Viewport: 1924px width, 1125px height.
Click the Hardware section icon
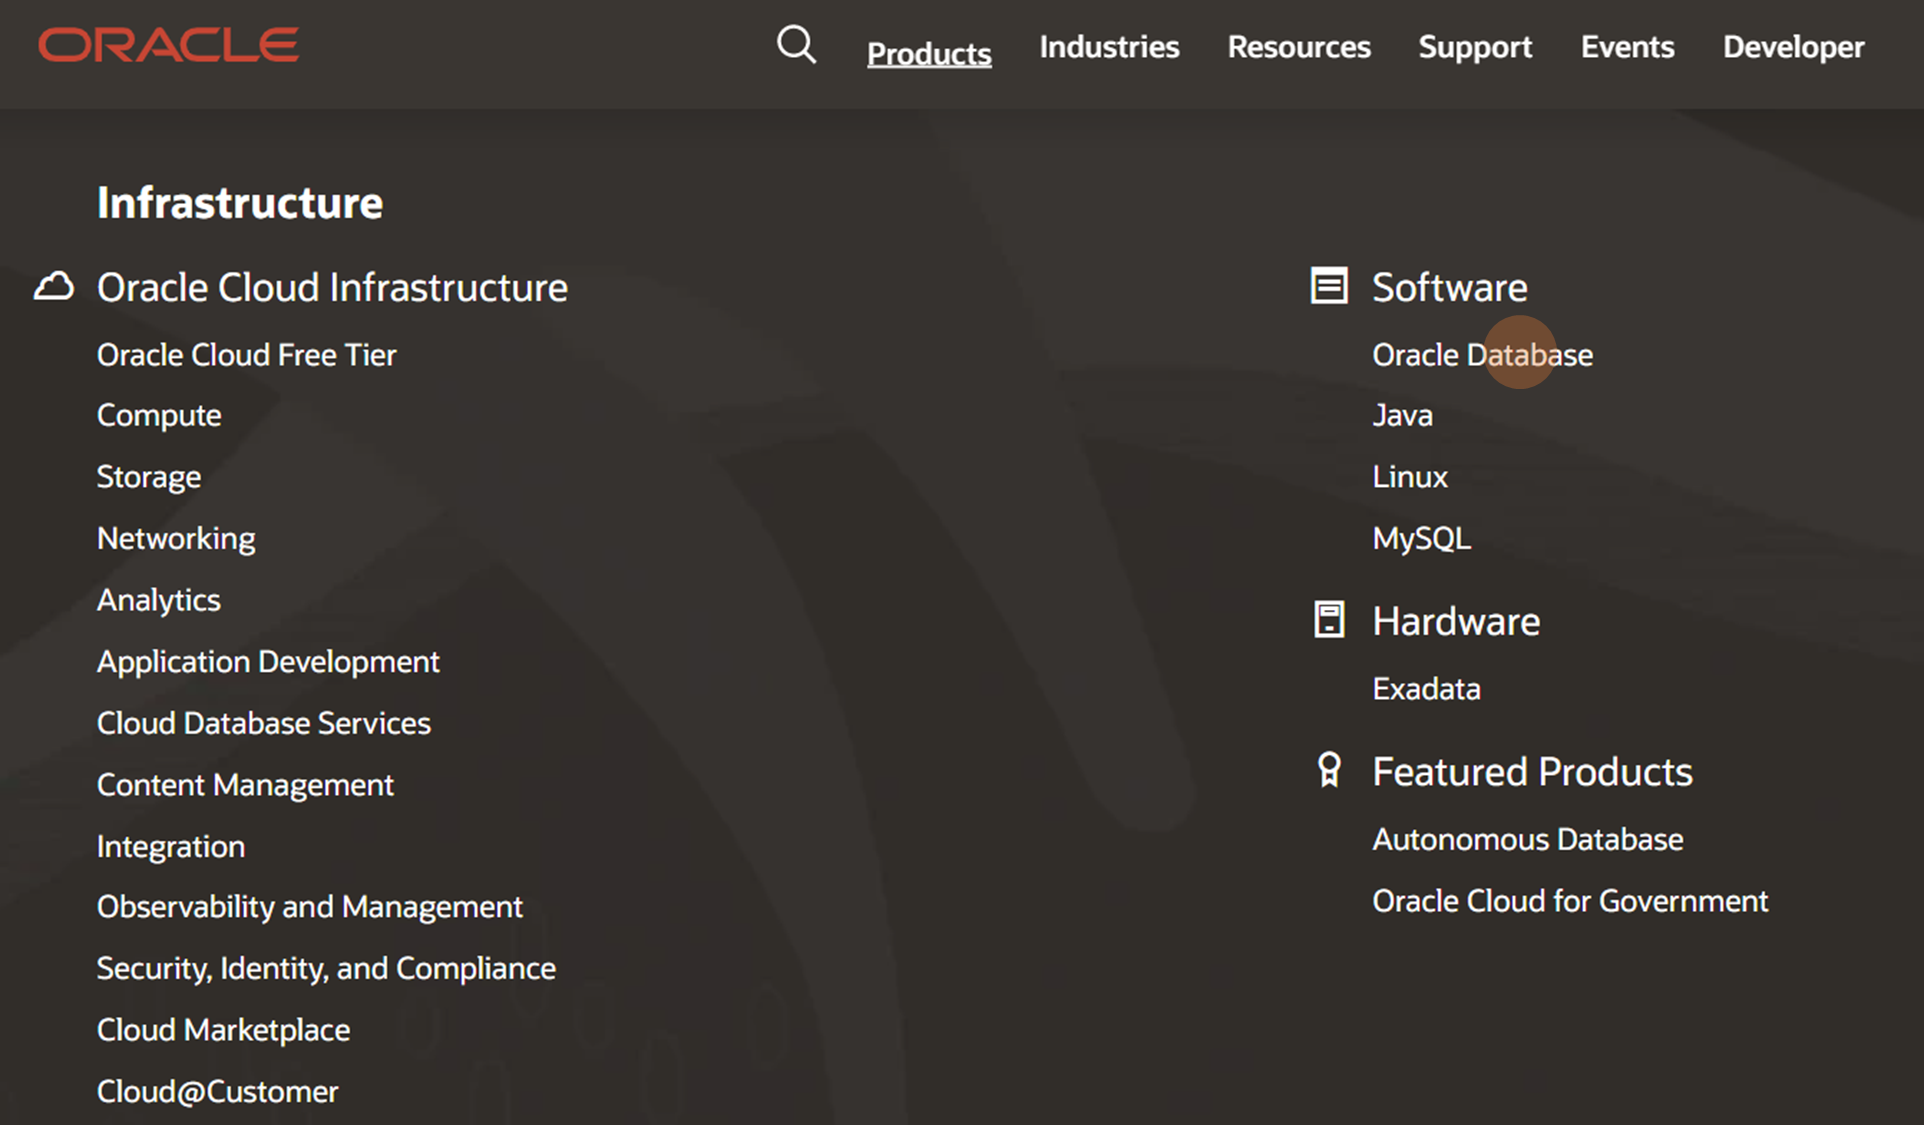[1329, 620]
